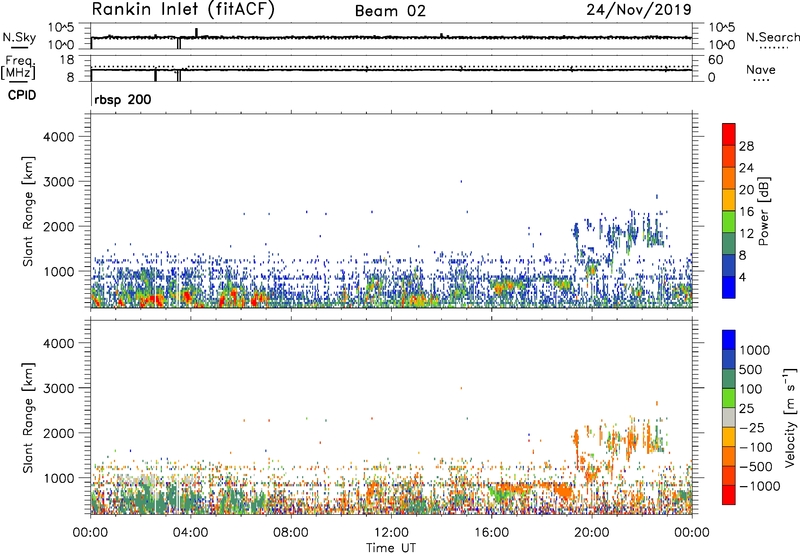Viewport: 800px width, 554px height.
Task: Click the 18 tick on frequency axis
Action: pyautogui.click(x=67, y=60)
